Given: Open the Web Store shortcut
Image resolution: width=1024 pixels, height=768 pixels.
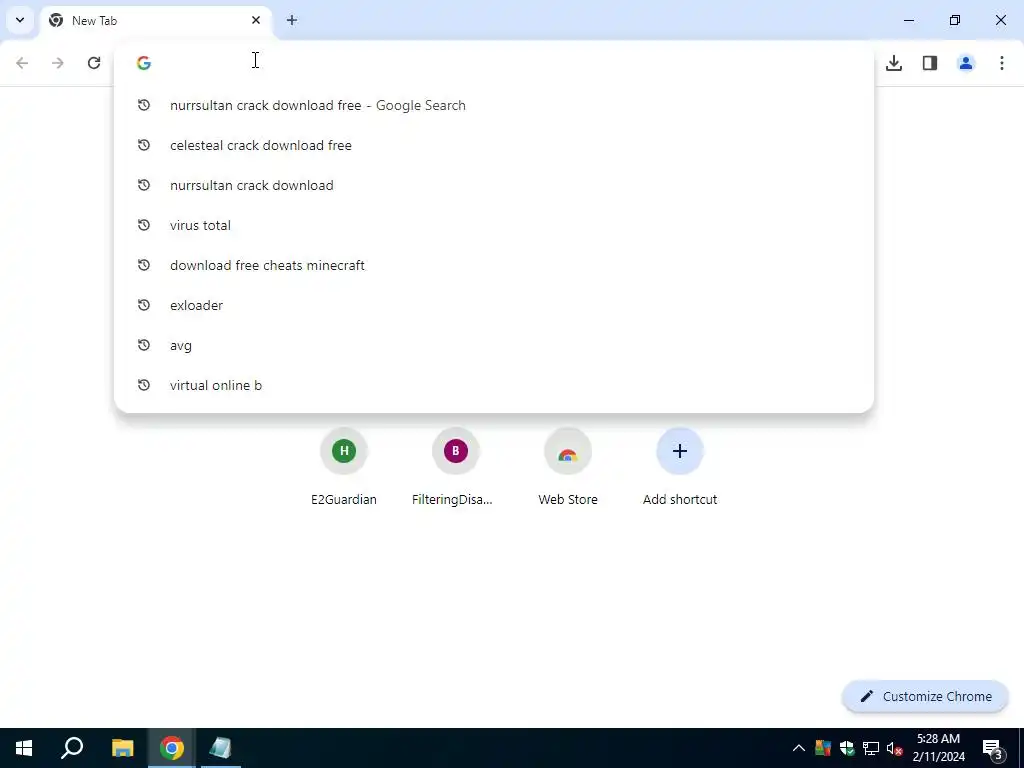Looking at the screenshot, I should click(x=568, y=467).
